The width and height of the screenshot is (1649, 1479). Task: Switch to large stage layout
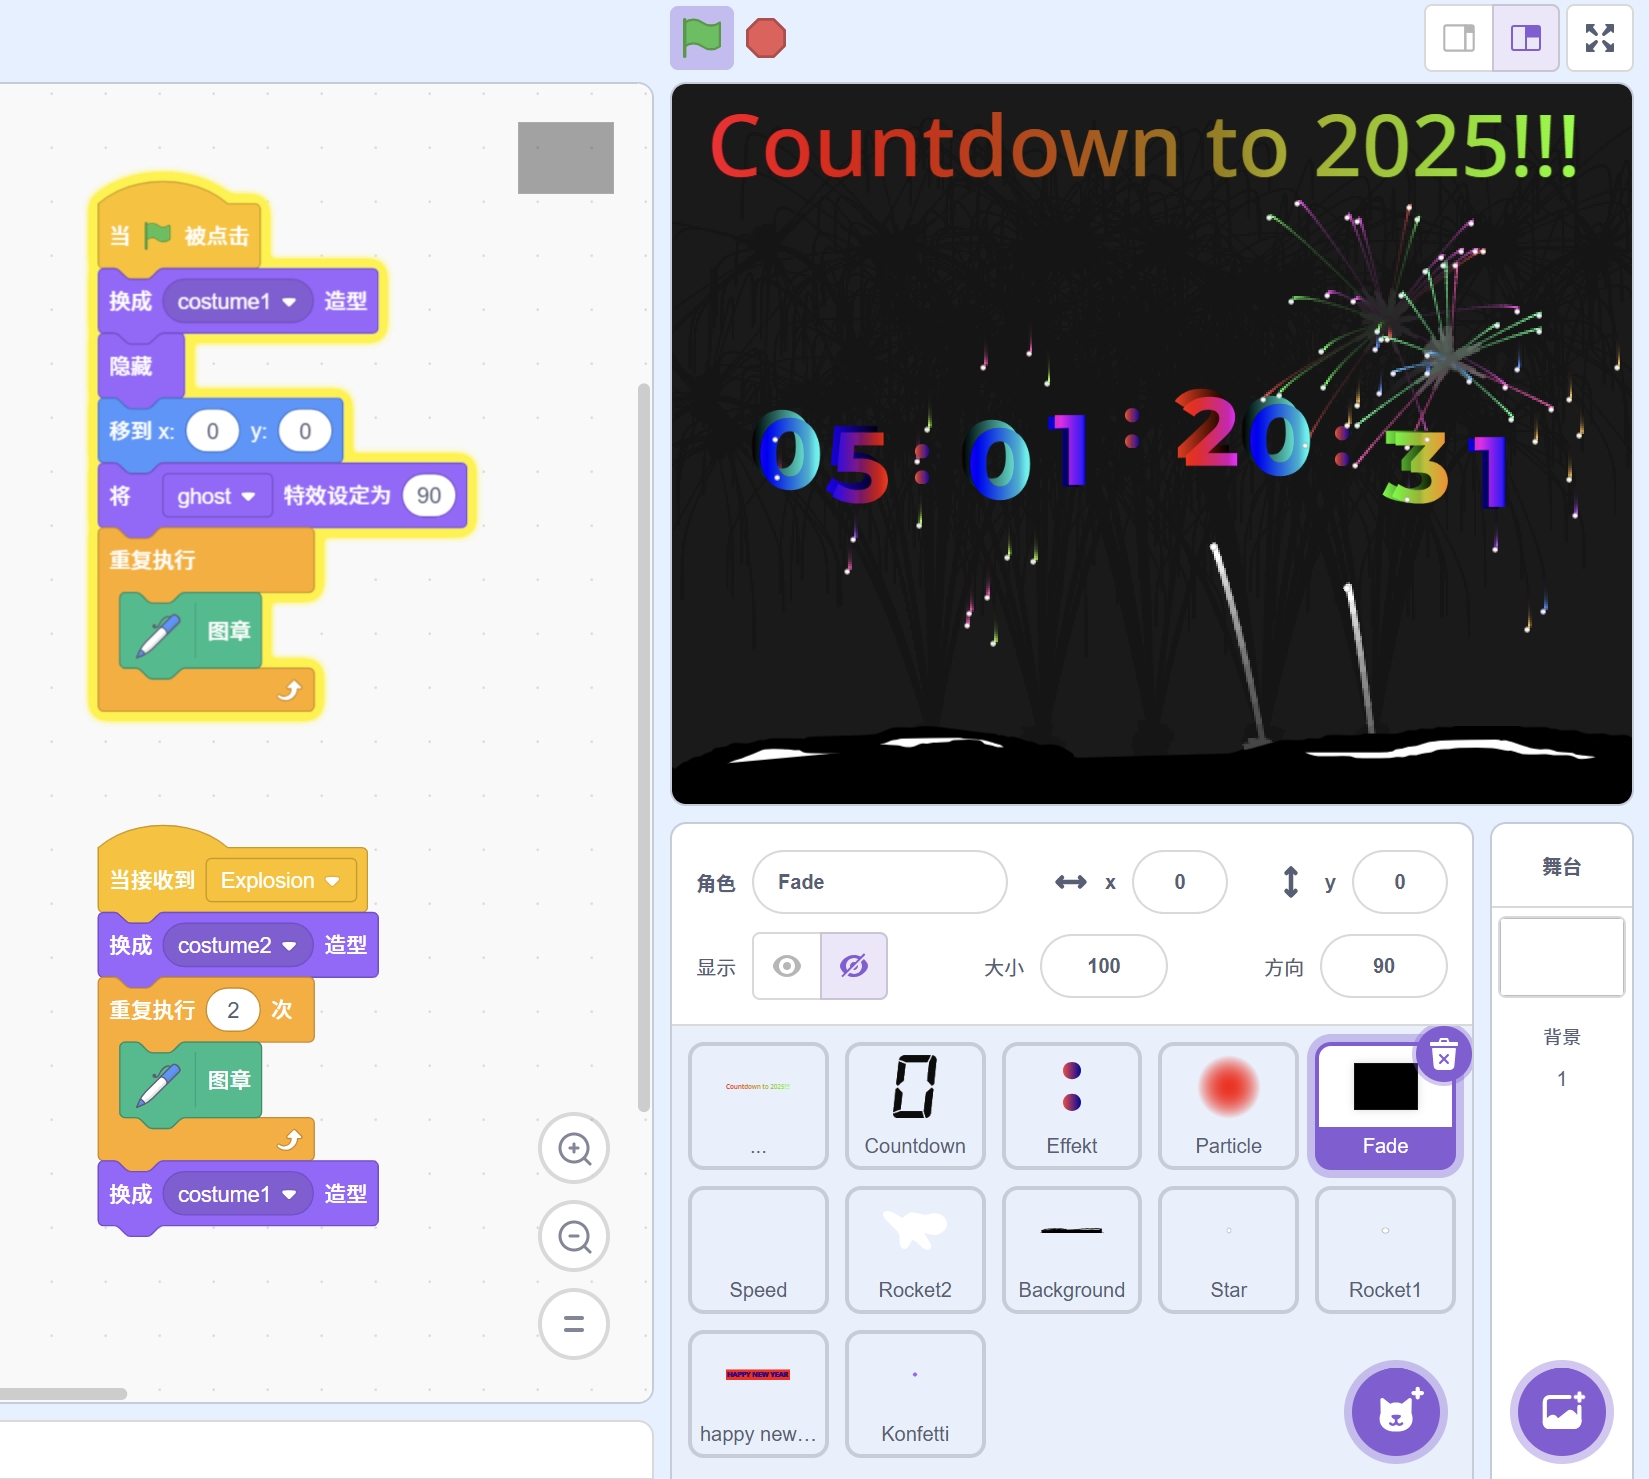point(1526,38)
